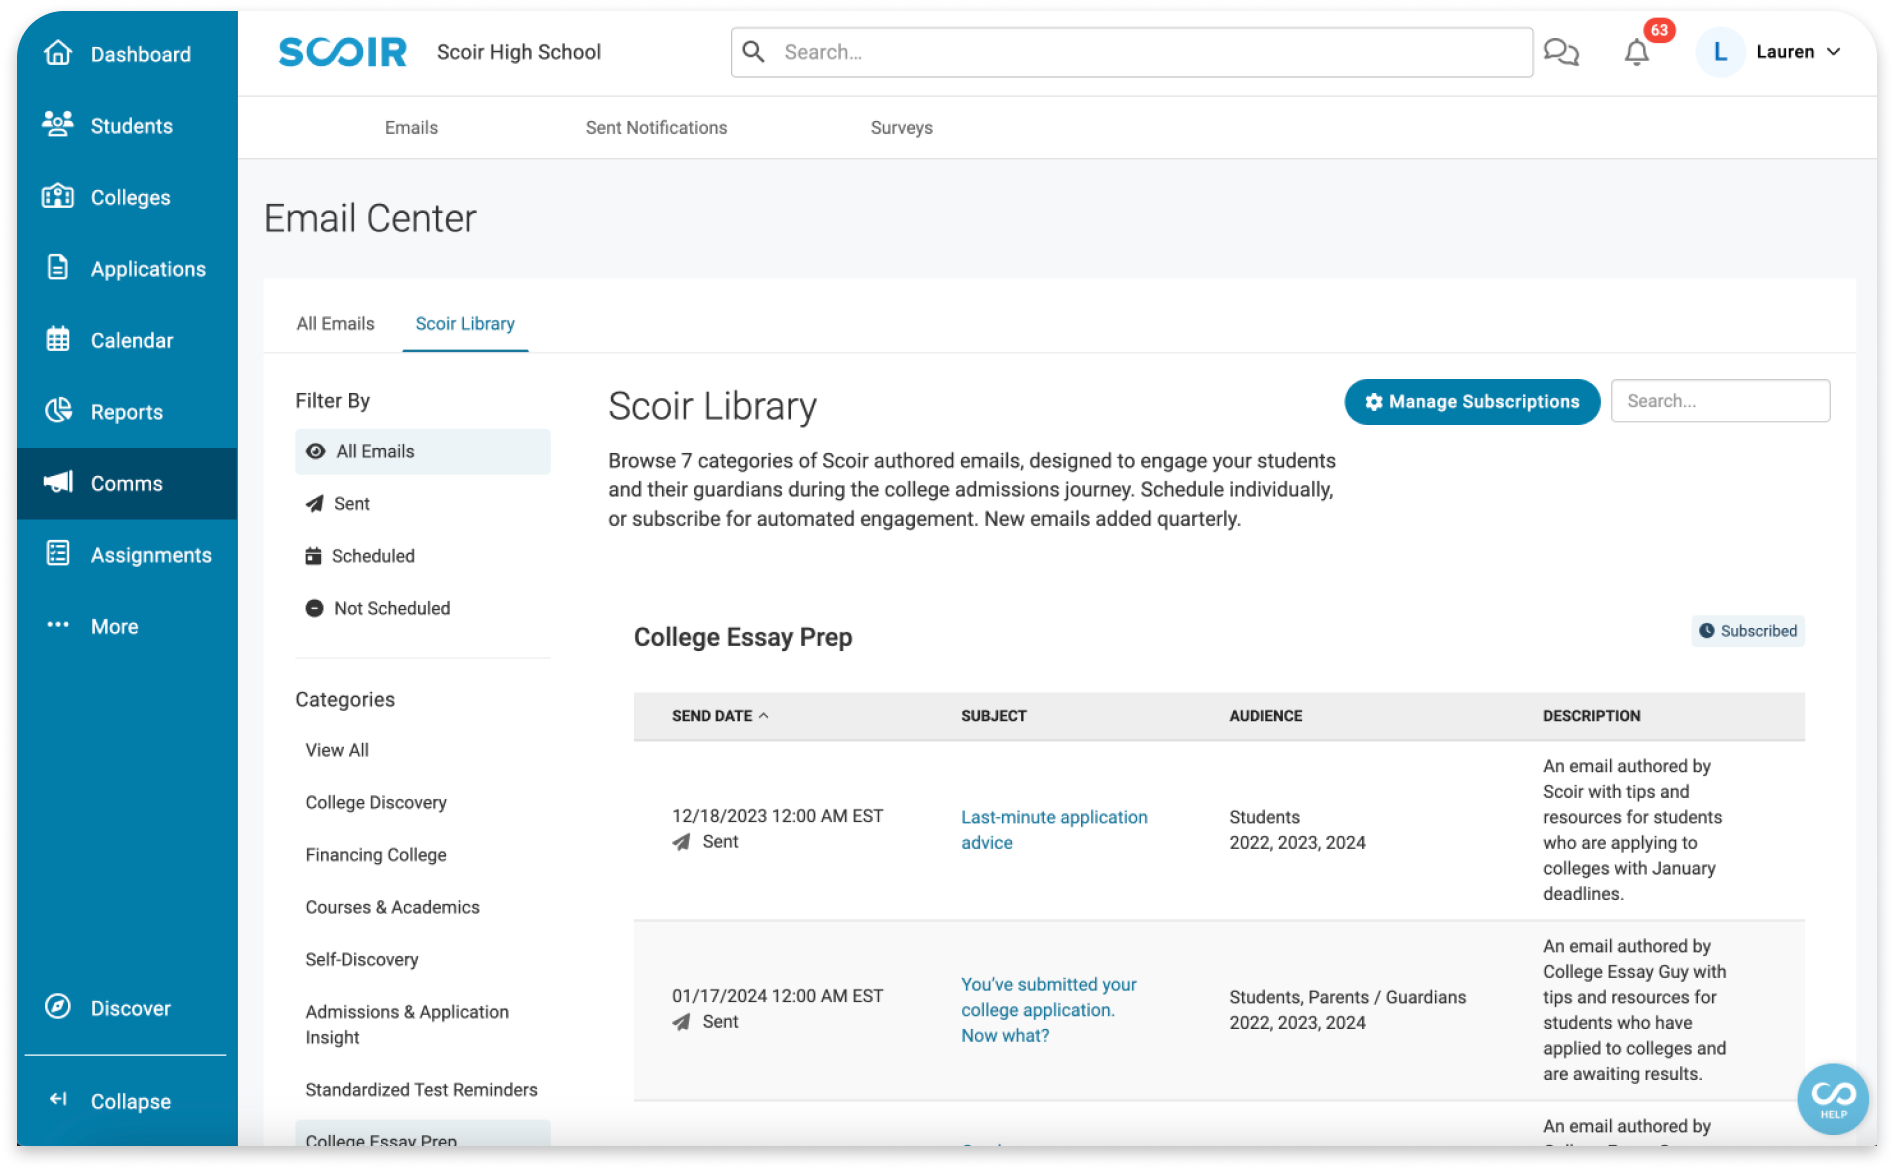This screenshot has width=1894, height=1170.
Task: Open the Calendar icon in sidebar
Action: pyautogui.click(x=58, y=339)
